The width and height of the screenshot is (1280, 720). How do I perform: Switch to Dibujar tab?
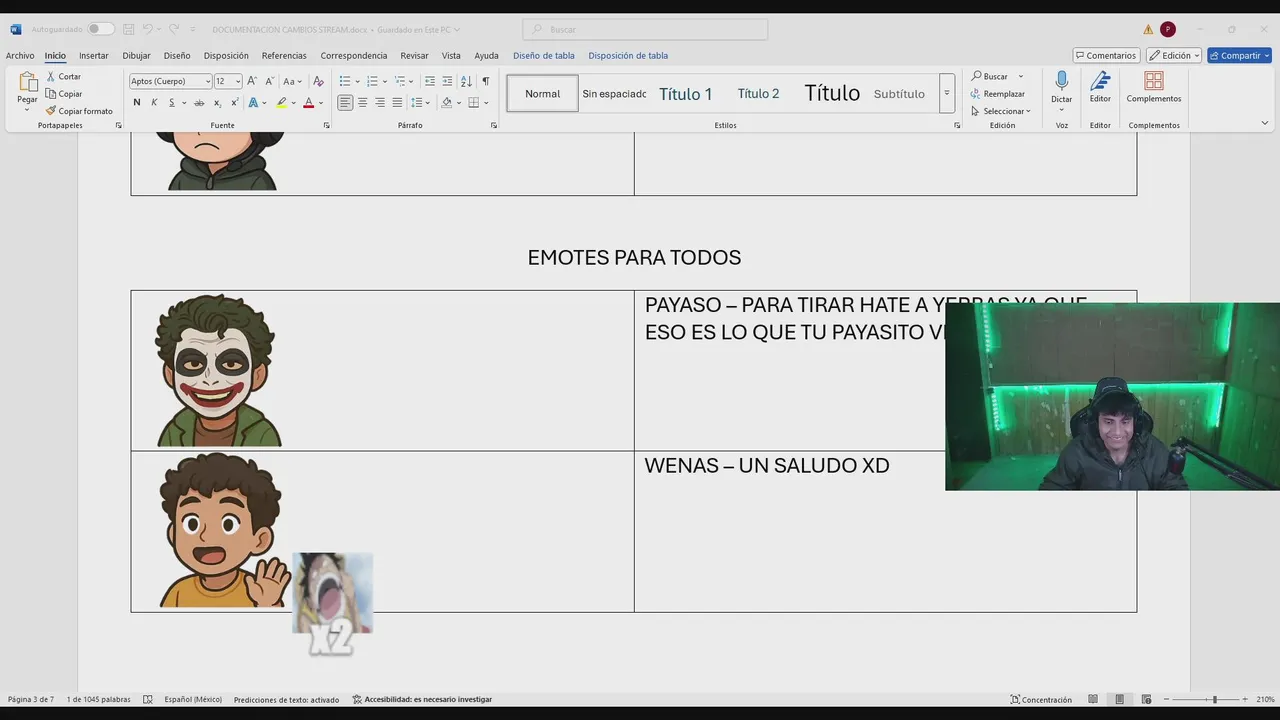(x=136, y=56)
